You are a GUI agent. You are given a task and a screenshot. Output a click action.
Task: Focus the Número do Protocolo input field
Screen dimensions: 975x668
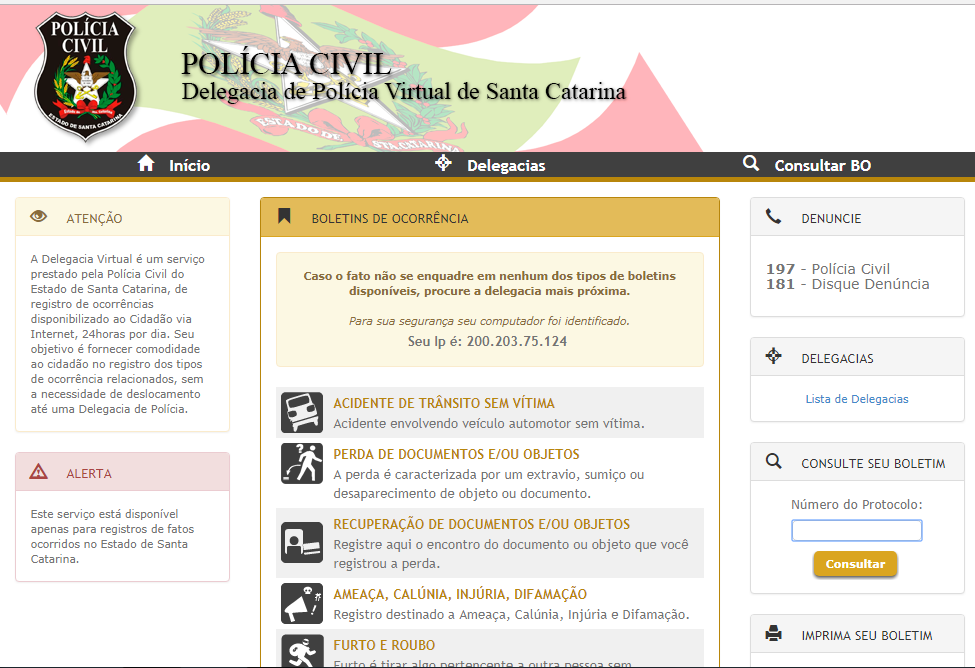pos(857,530)
